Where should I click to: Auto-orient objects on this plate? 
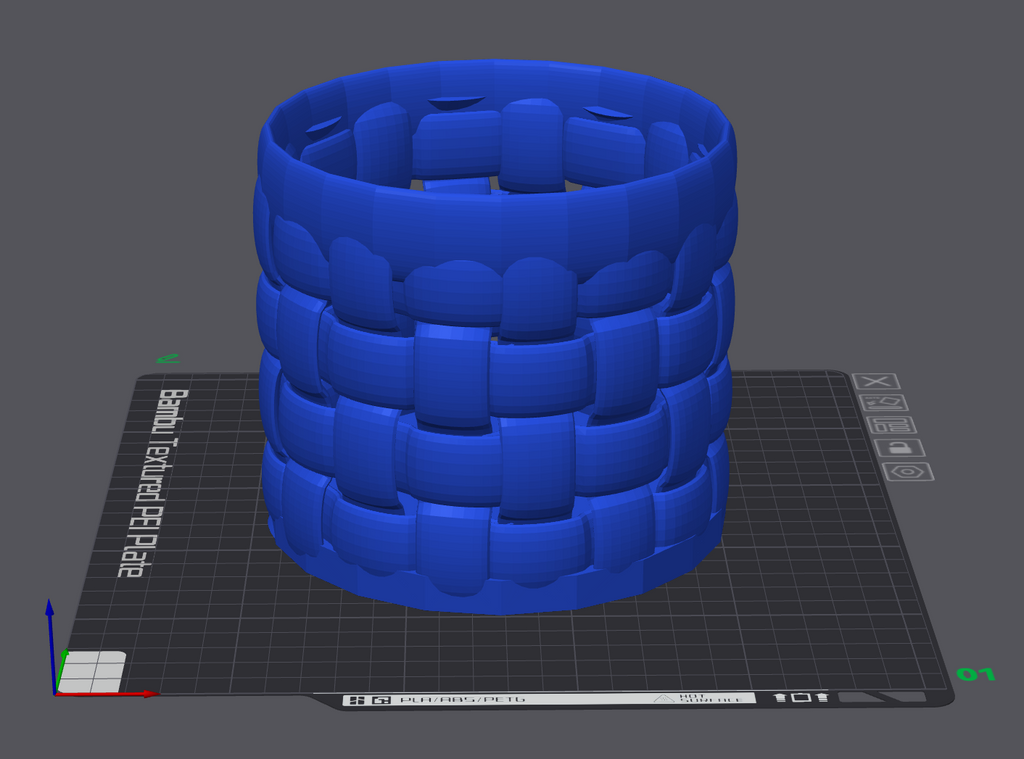point(884,403)
